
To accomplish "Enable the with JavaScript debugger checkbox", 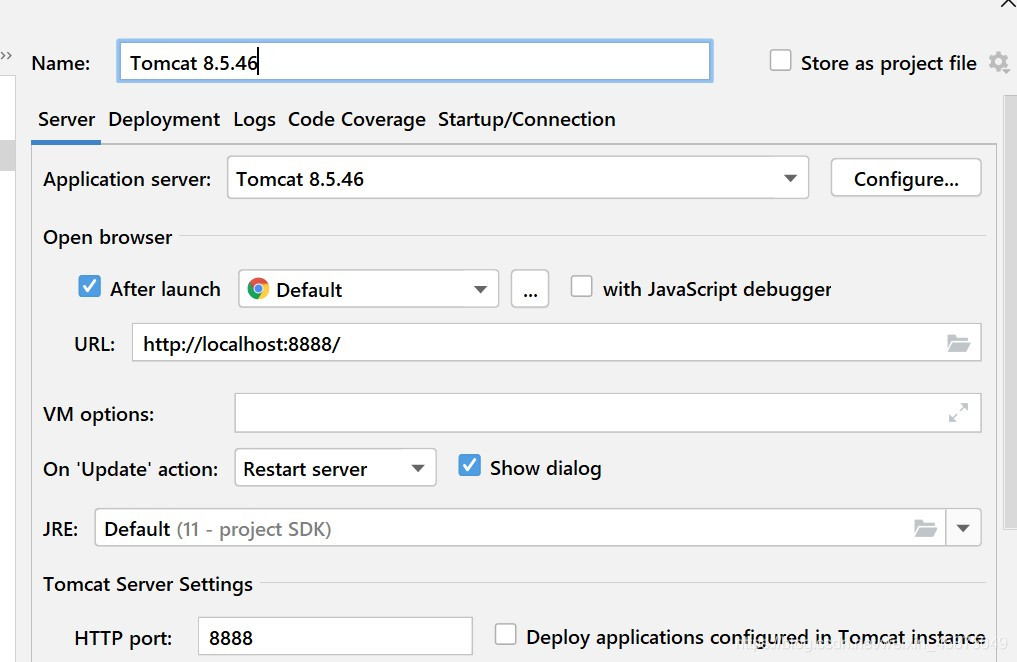I will (x=581, y=287).
